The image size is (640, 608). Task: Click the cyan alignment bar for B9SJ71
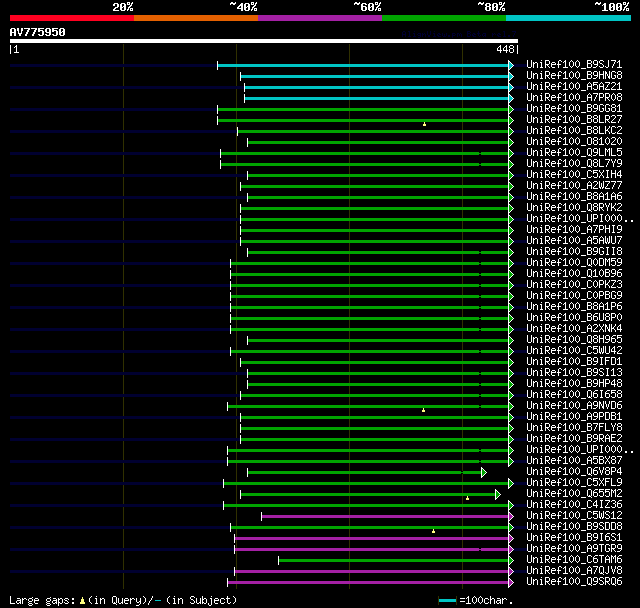363,65
